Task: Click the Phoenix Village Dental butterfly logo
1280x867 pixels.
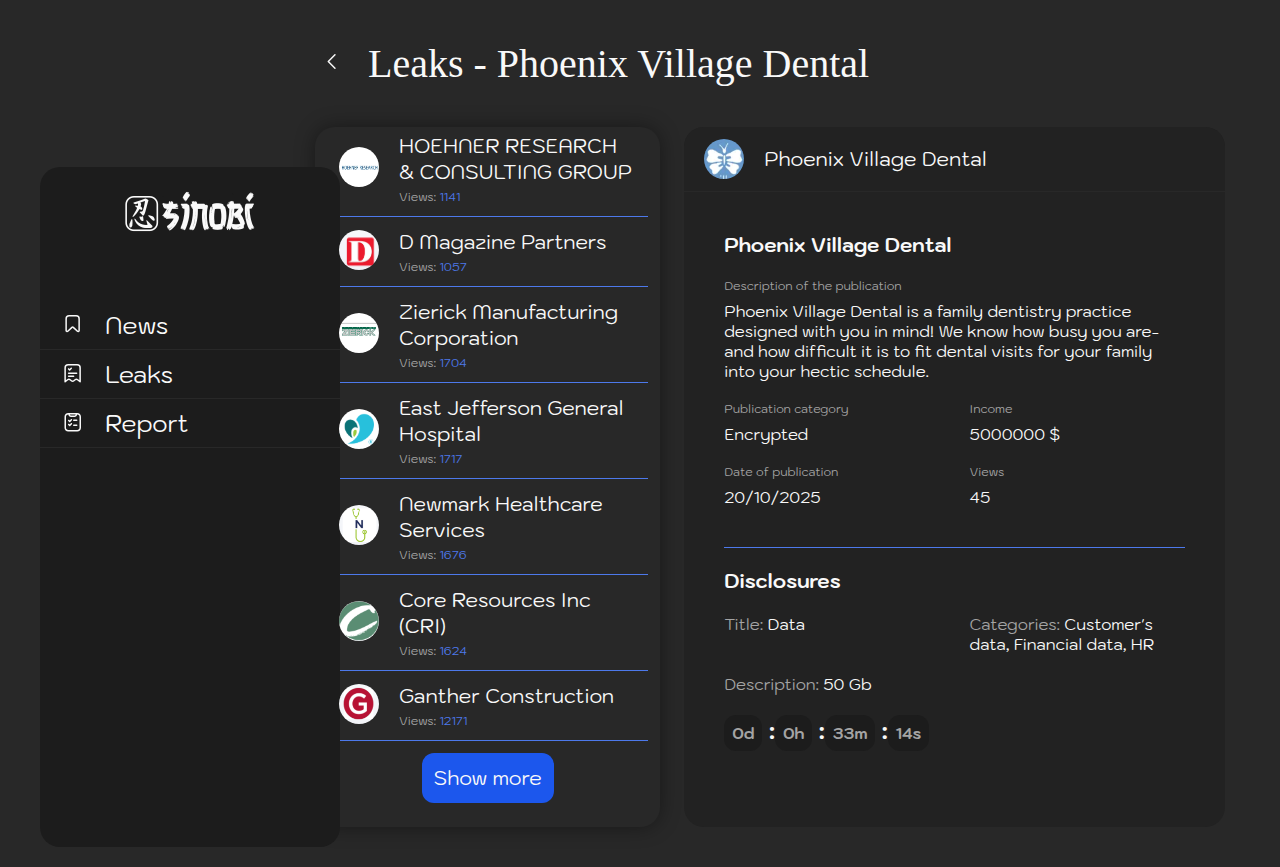Action: (724, 159)
